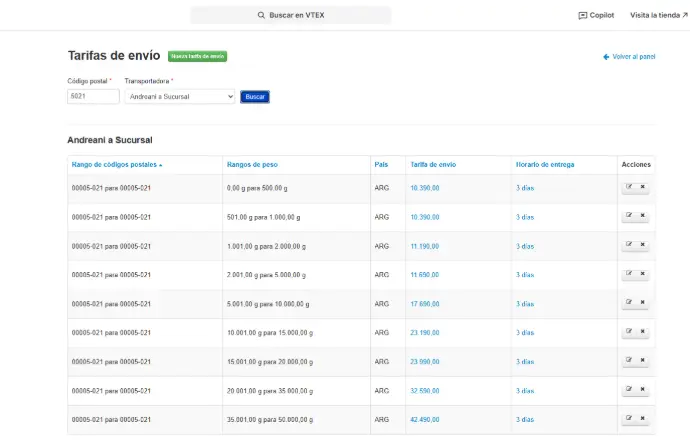
Task: Sort by Rango de códigos postales column
Action: coord(116,164)
